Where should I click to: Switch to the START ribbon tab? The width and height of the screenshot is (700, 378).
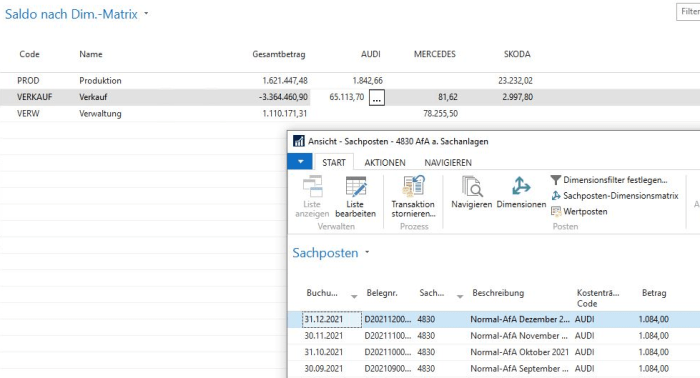(334, 162)
